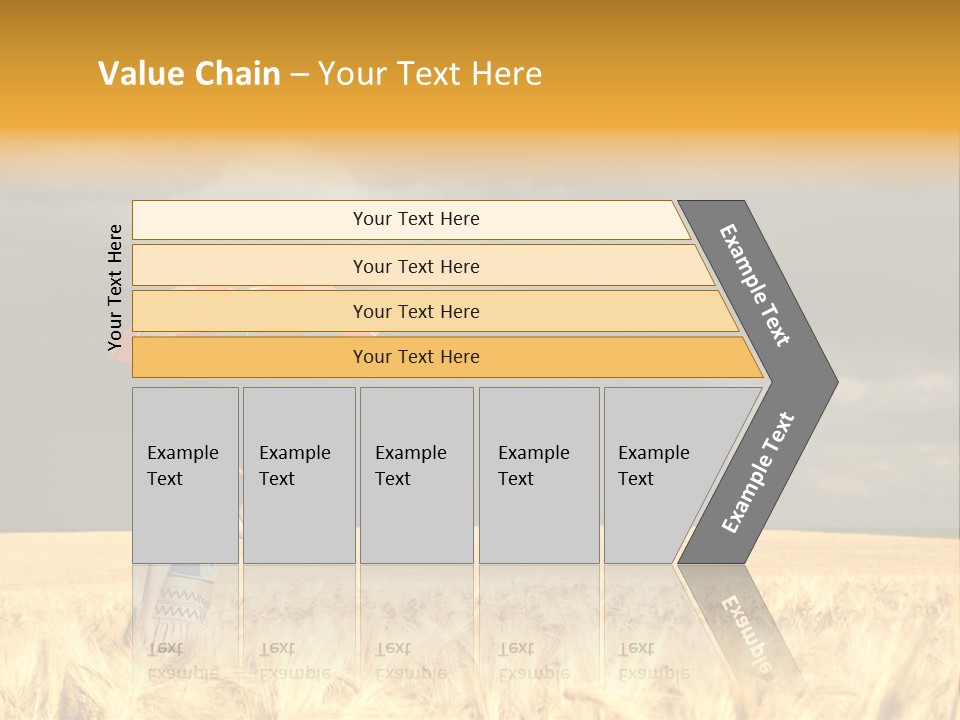Image resolution: width=960 pixels, height=720 pixels.
Task: Click the reflected text beneath the first box
Action: pyautogui.click(x=182, y=660)
